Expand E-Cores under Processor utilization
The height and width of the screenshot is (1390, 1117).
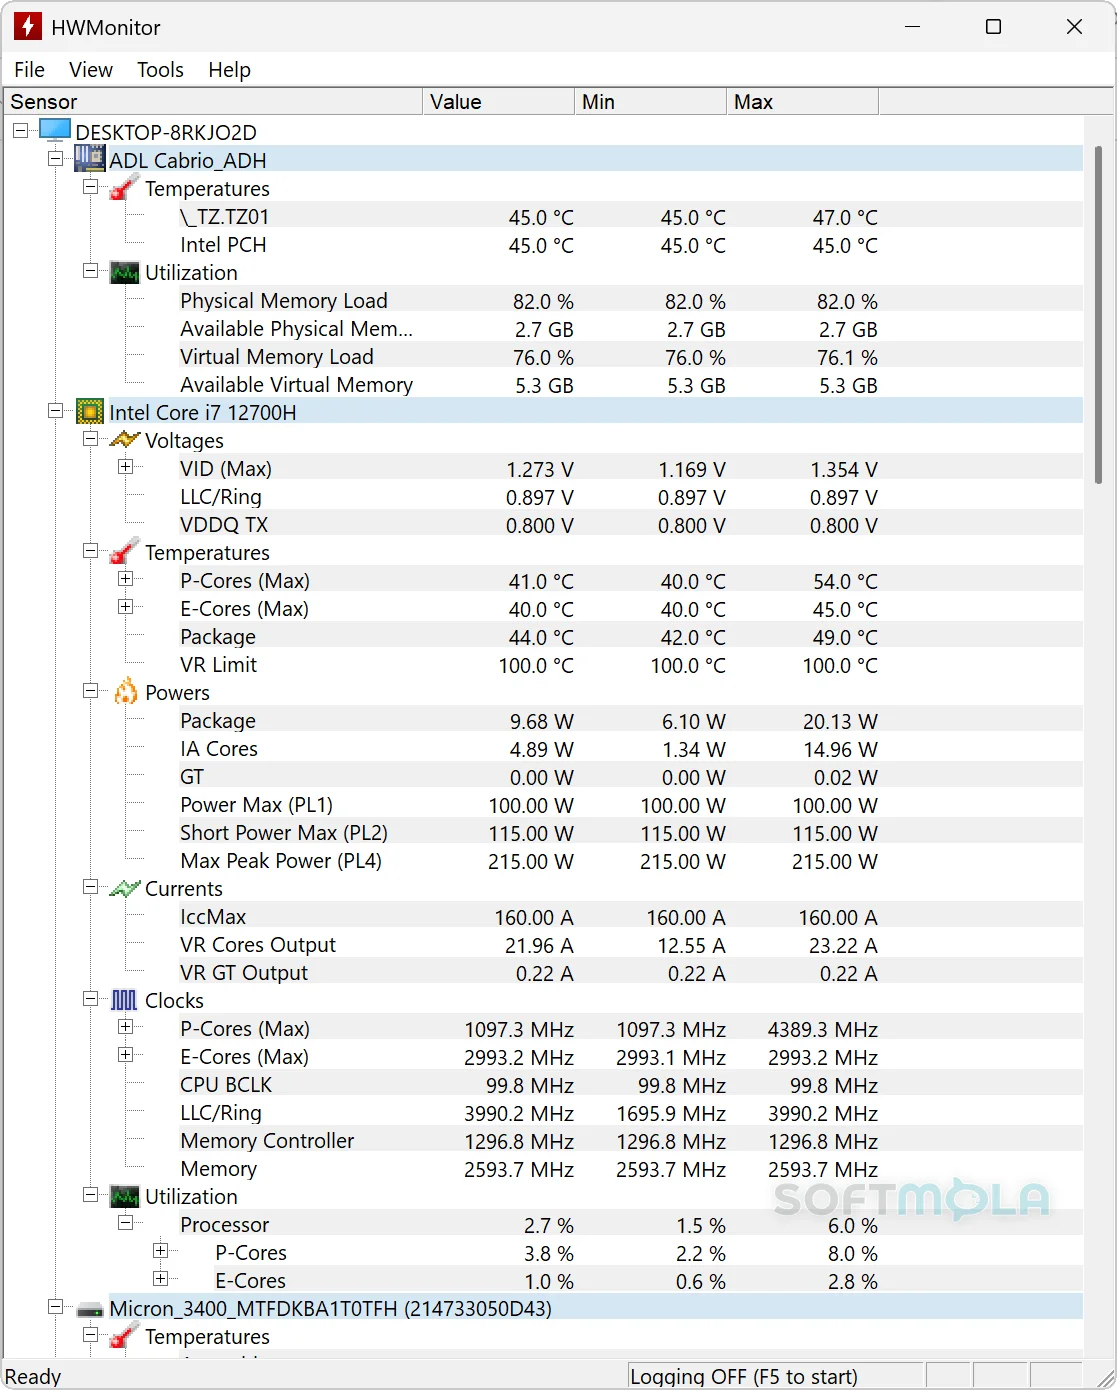click(160, 1279)
